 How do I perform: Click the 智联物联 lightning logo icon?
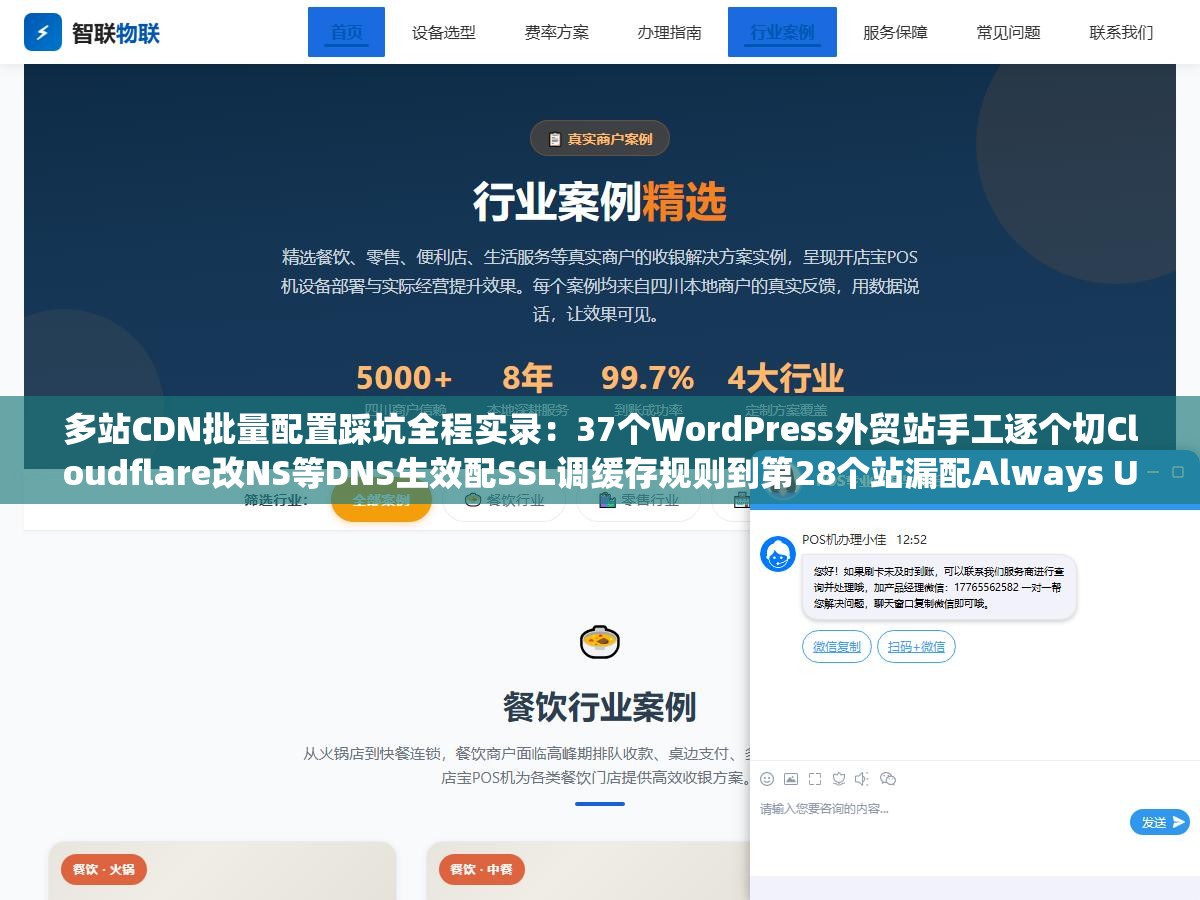43,32
